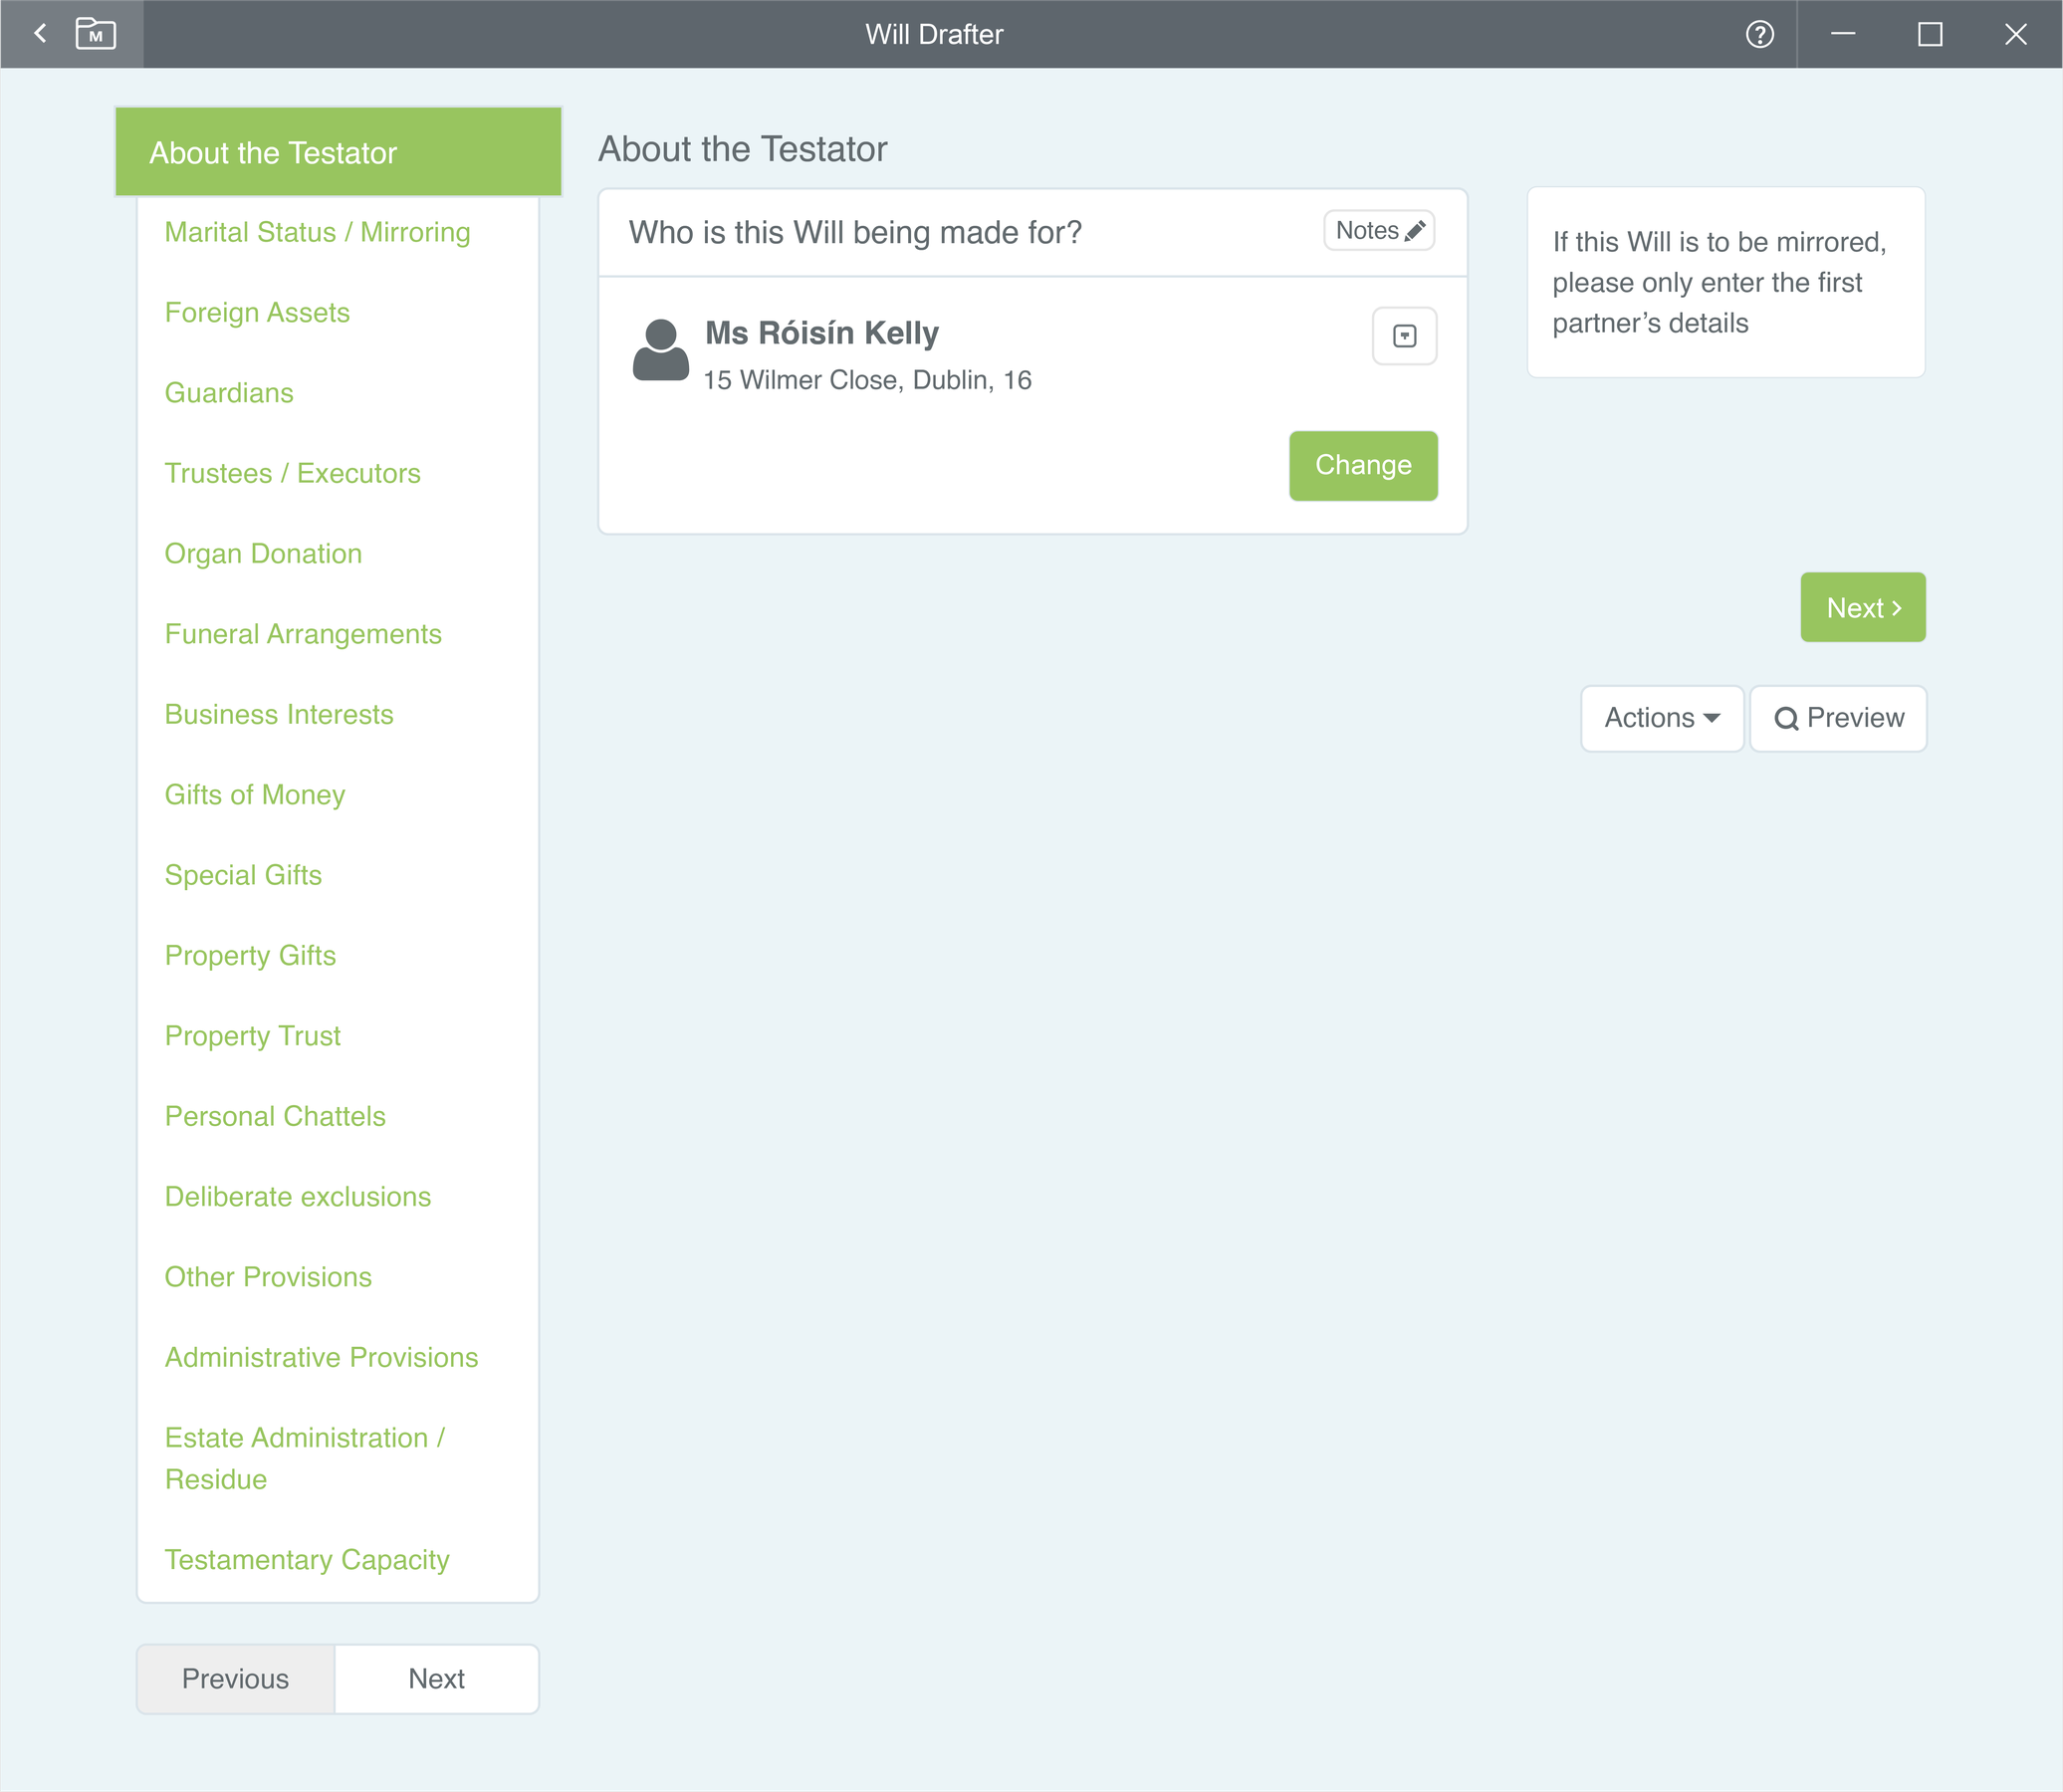Click the chevron arrow inside the Next button

click(1897, 607)
